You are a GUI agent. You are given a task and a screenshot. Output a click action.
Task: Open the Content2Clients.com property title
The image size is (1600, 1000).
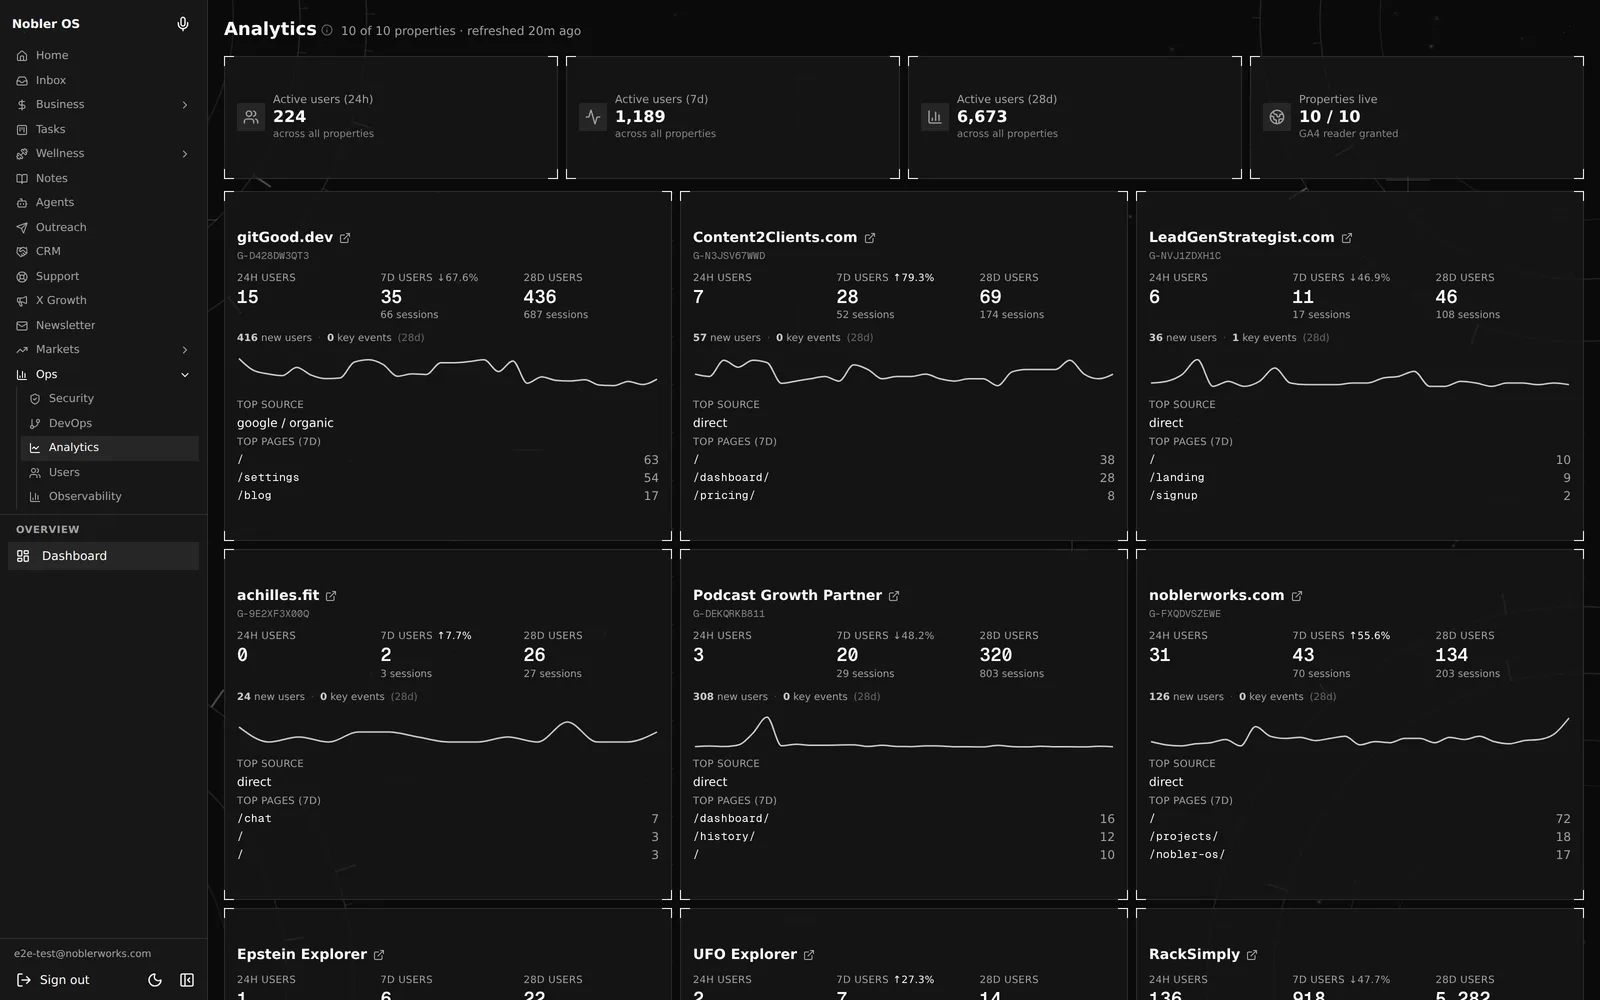pyautogui.click(x=775, y=237)
